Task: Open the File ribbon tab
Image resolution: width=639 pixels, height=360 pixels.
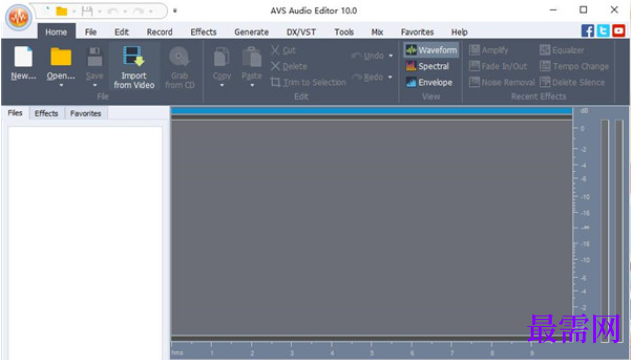Action: [x=90, y=32]
